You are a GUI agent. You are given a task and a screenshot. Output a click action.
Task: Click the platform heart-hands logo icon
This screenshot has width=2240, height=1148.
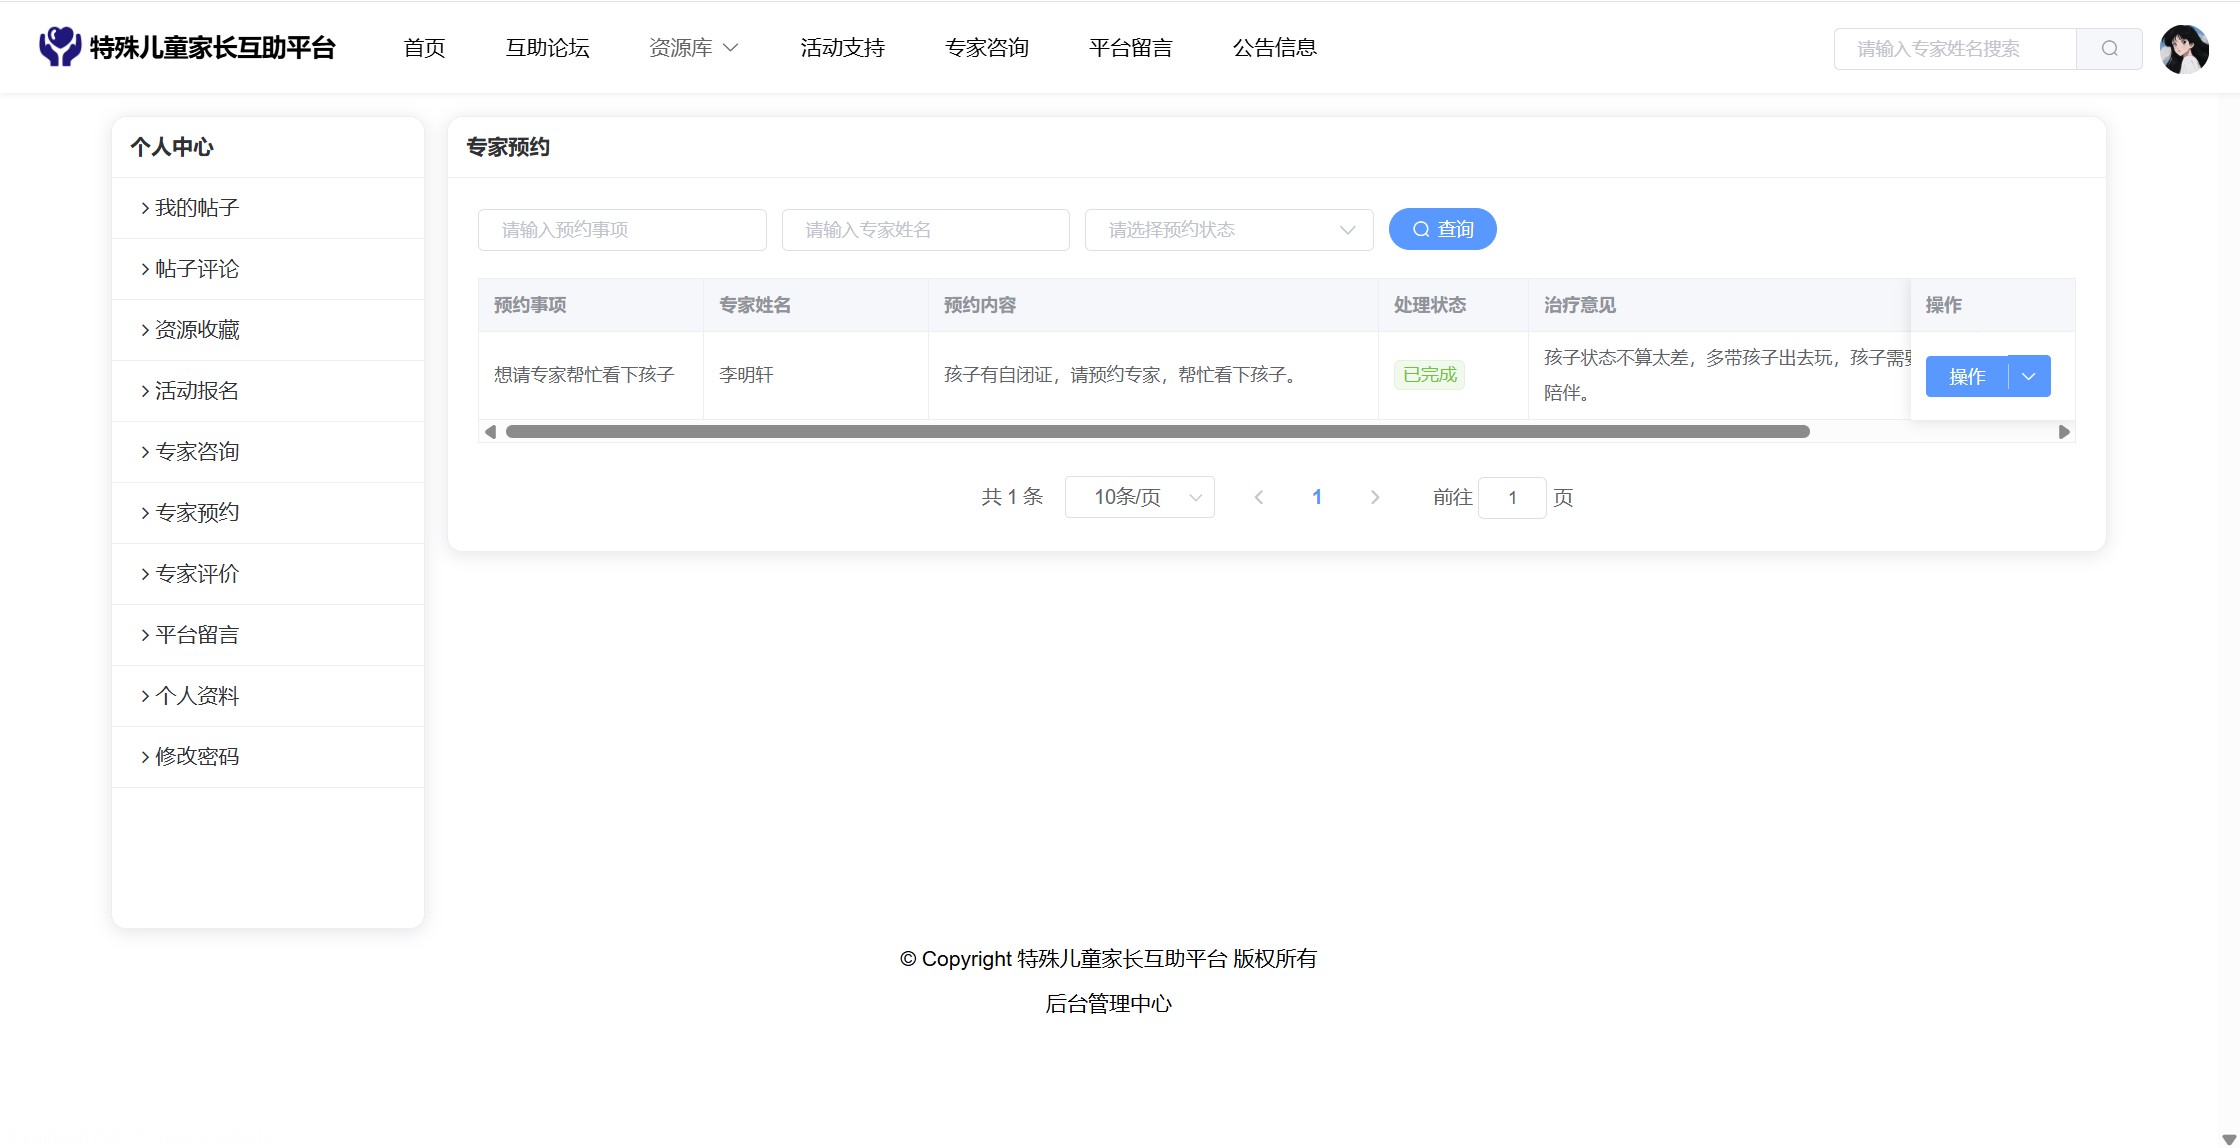point(59,46)
